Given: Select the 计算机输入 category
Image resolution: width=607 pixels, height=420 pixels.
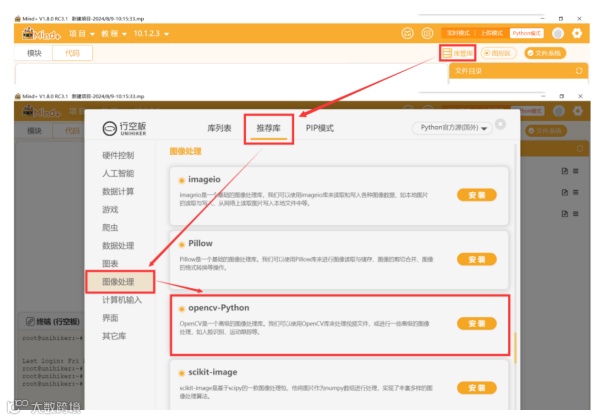Looking at the screenshot, I should (x=122, y=300).
